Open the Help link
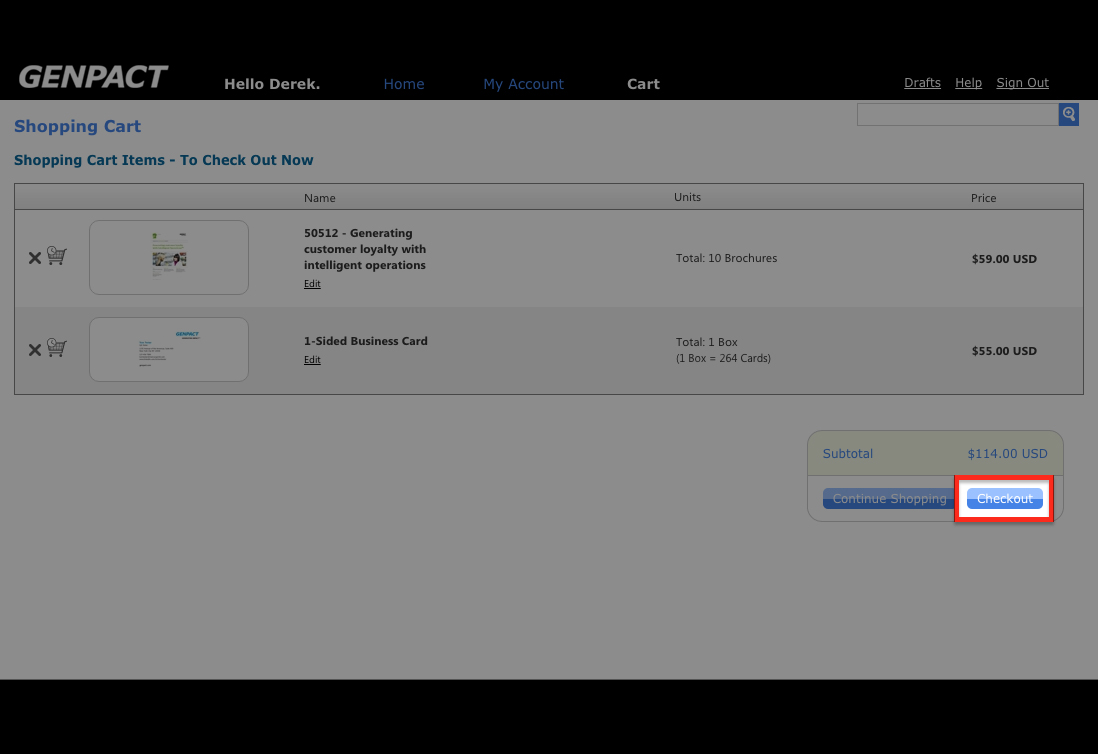The image size is (1098, 754). [968, 83]
